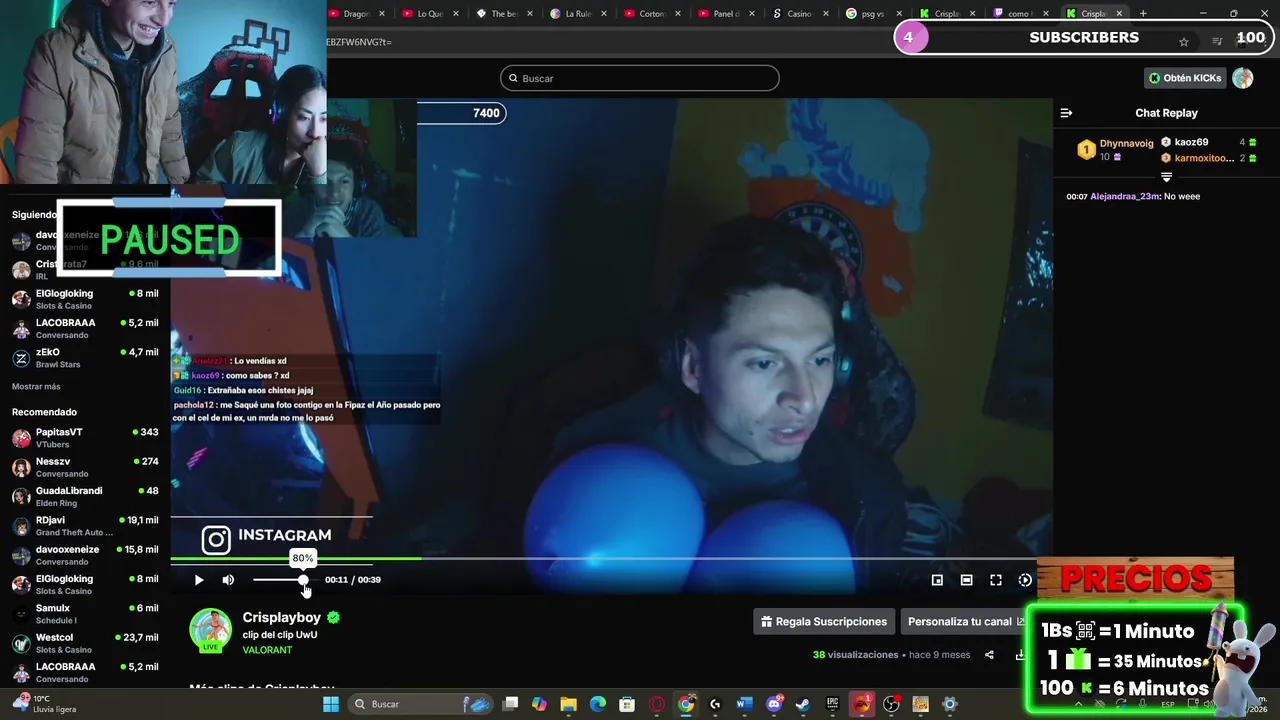Switch to the psg vs Google tab
1280x720 pixels.
875,13
